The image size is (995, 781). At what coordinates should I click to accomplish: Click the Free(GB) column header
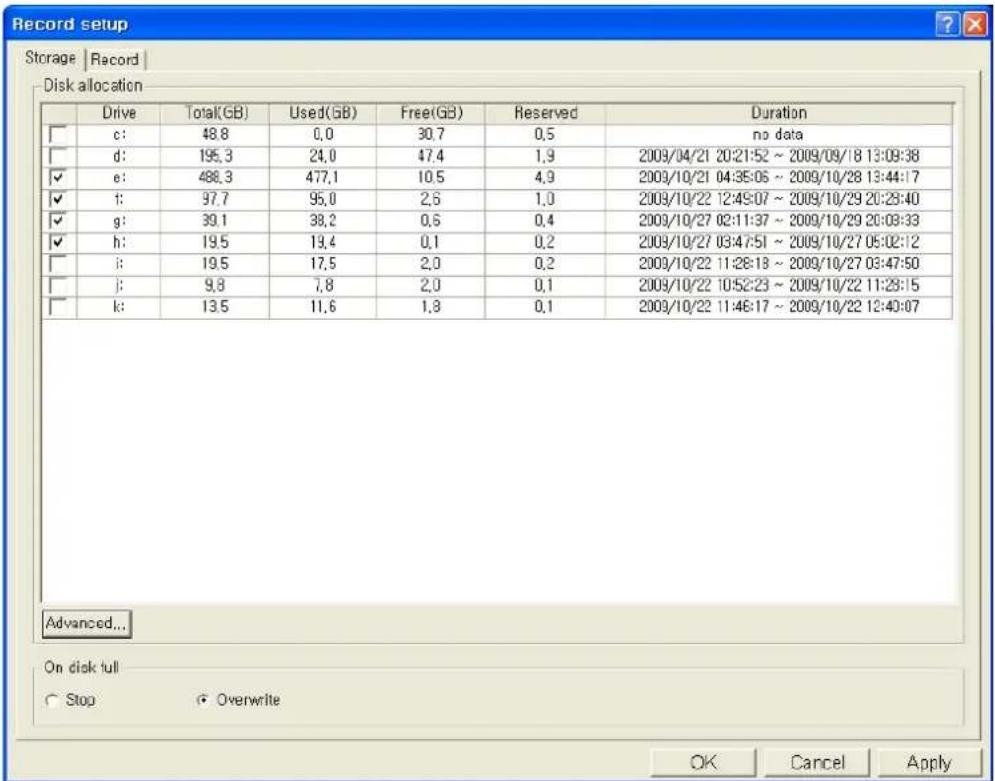431,113
